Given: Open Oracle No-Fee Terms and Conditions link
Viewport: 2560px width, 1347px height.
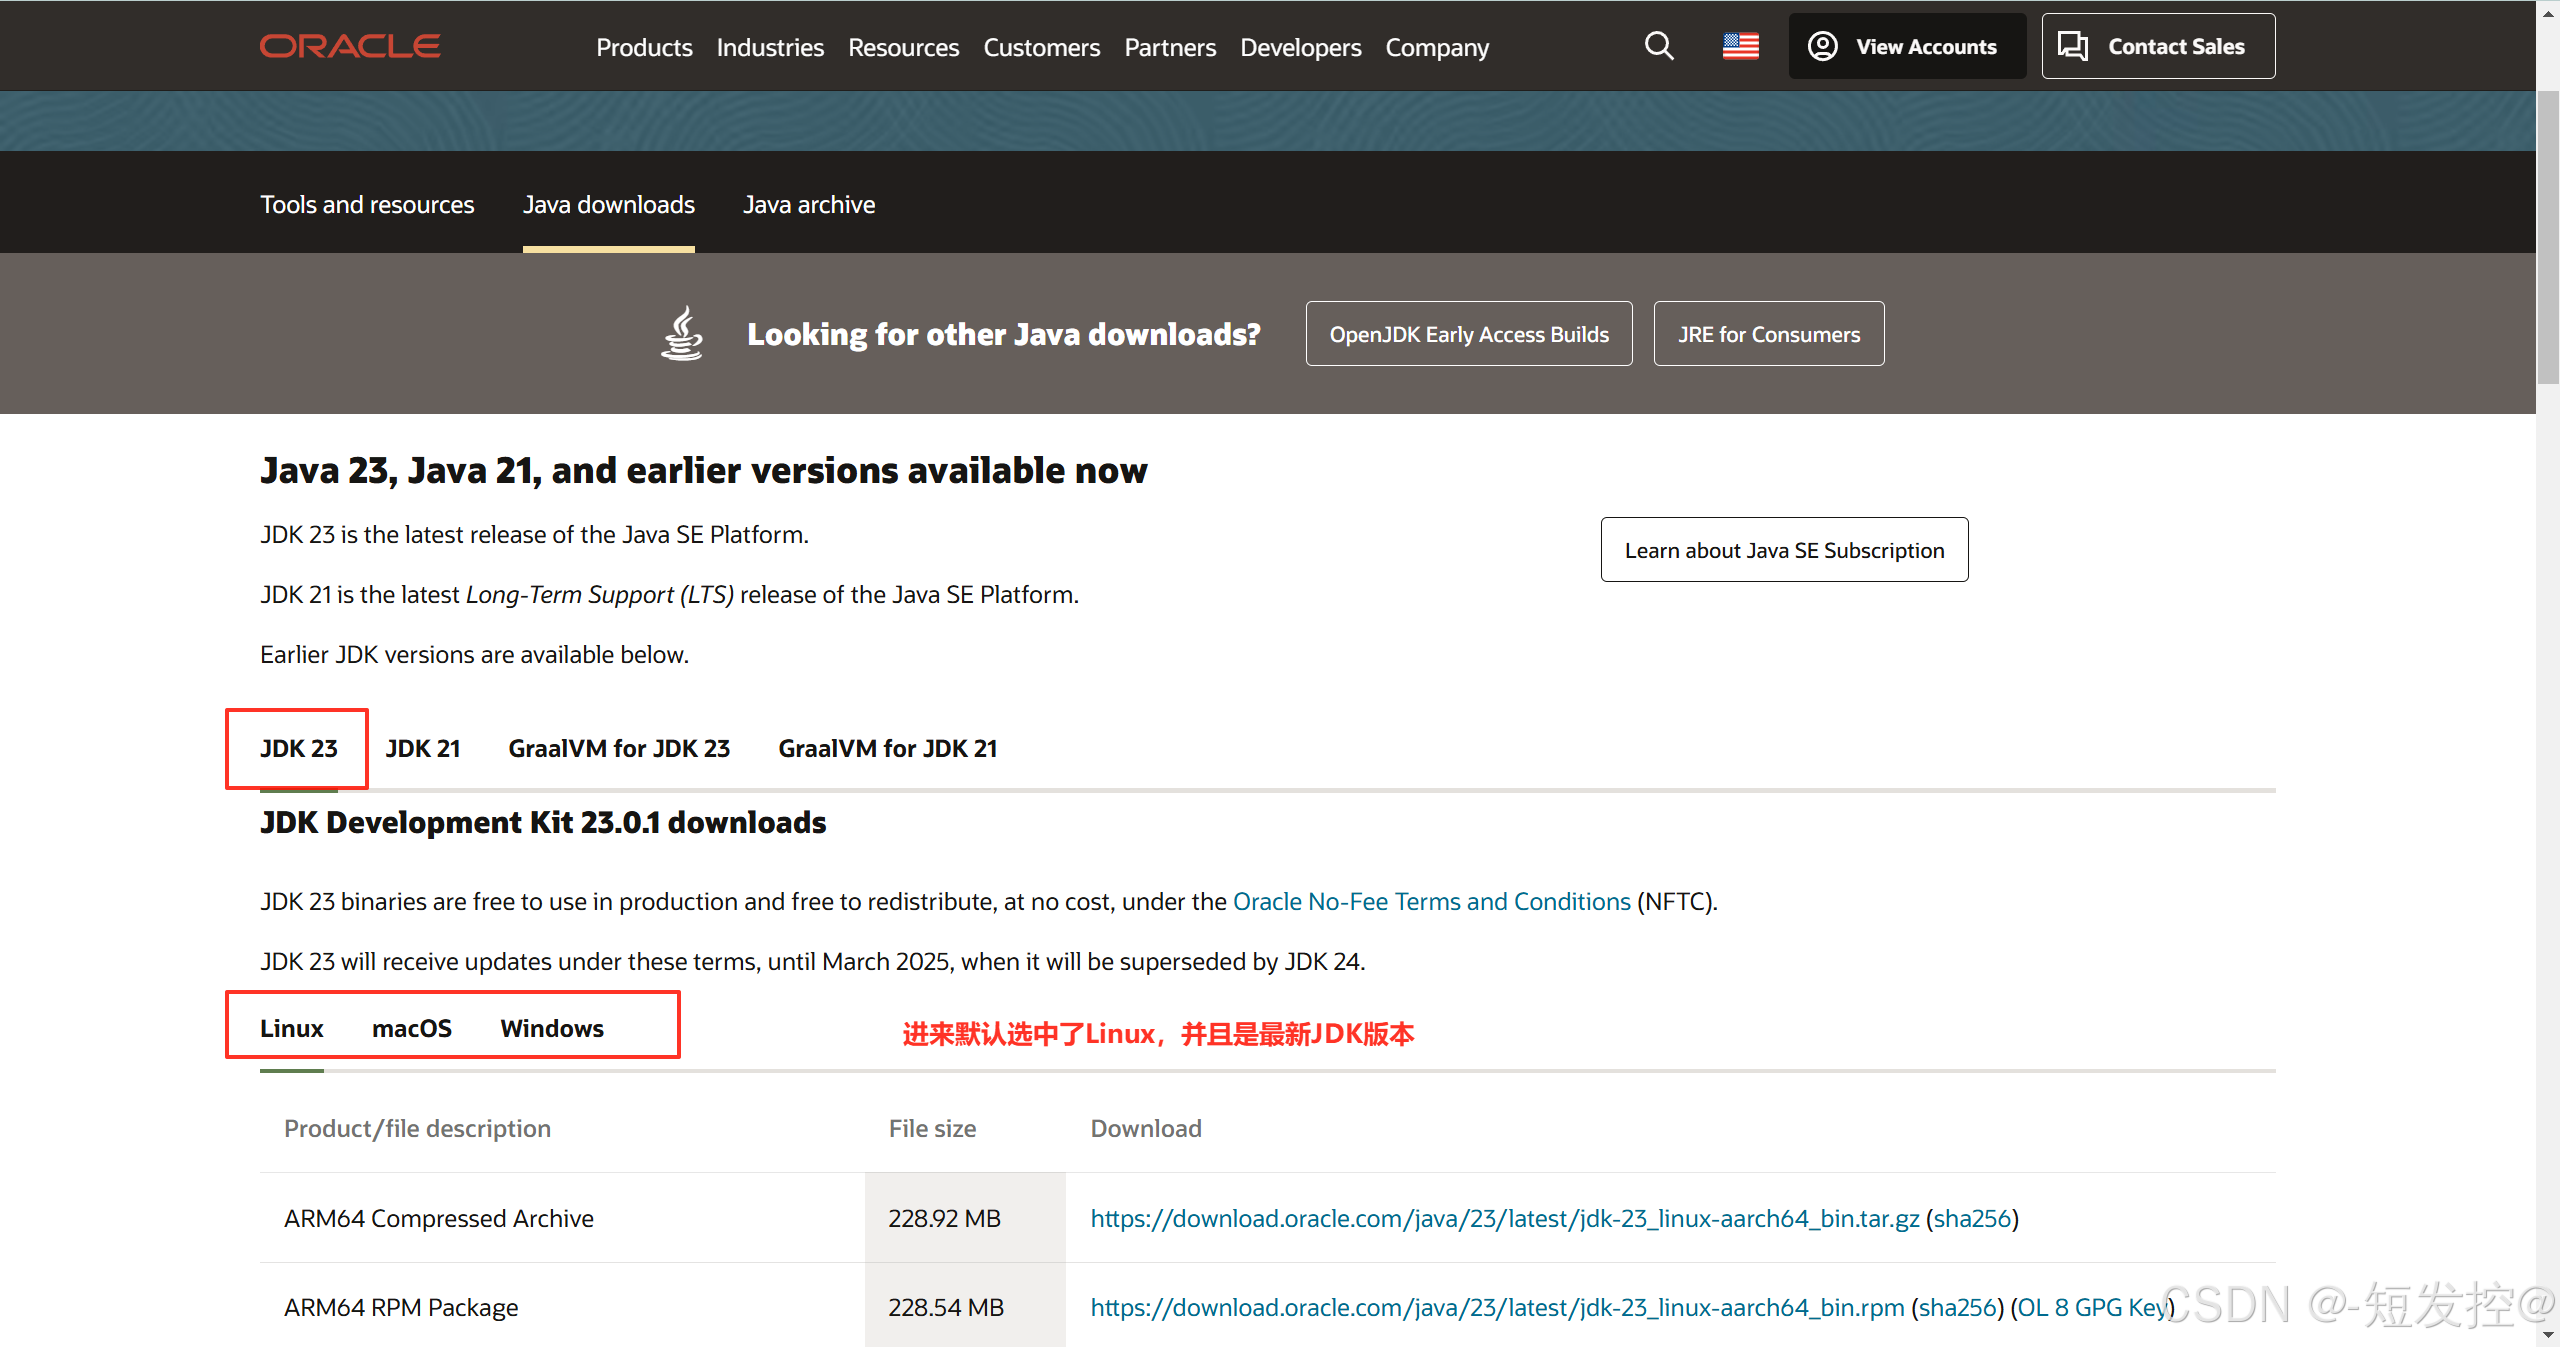Looking at the screenshot, I should (1431, 901).
